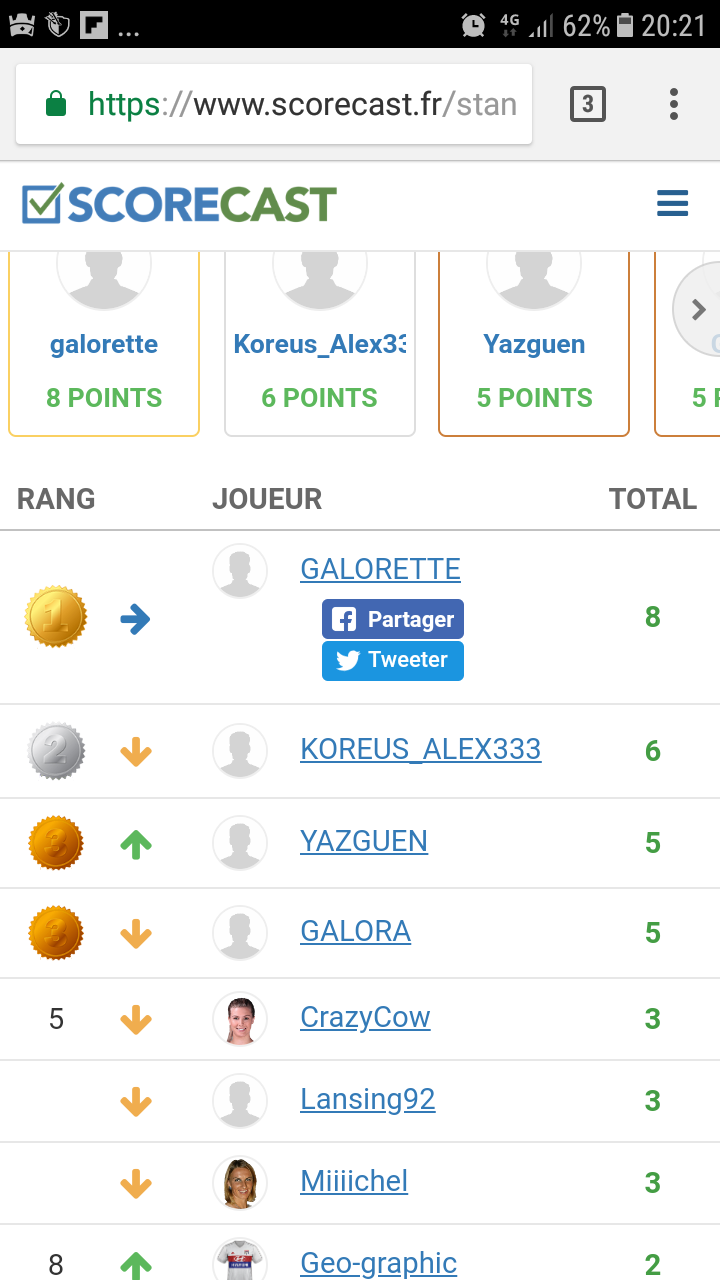Open the browser three-dot overflow menu
720x1280 pixels.
(x=674, y=104)
